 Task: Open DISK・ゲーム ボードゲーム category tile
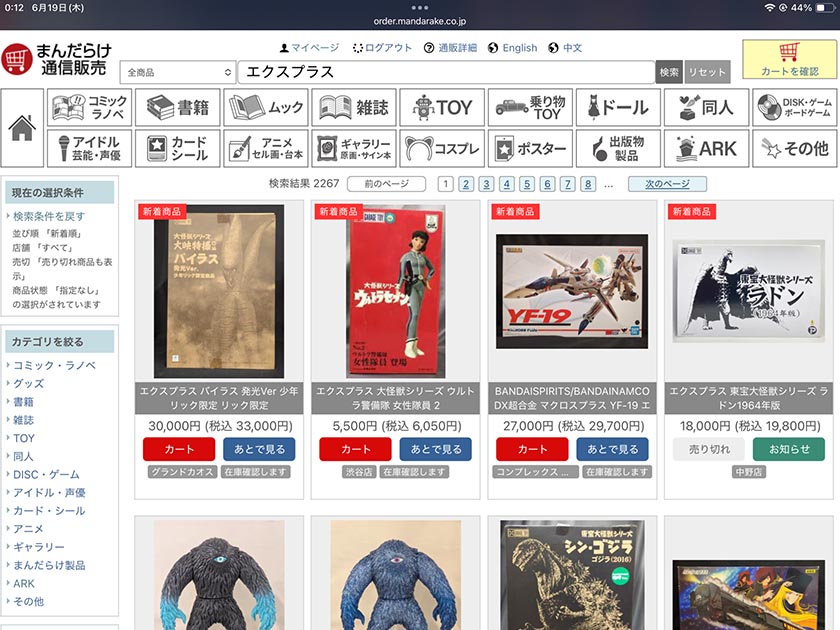coord(794,108)
